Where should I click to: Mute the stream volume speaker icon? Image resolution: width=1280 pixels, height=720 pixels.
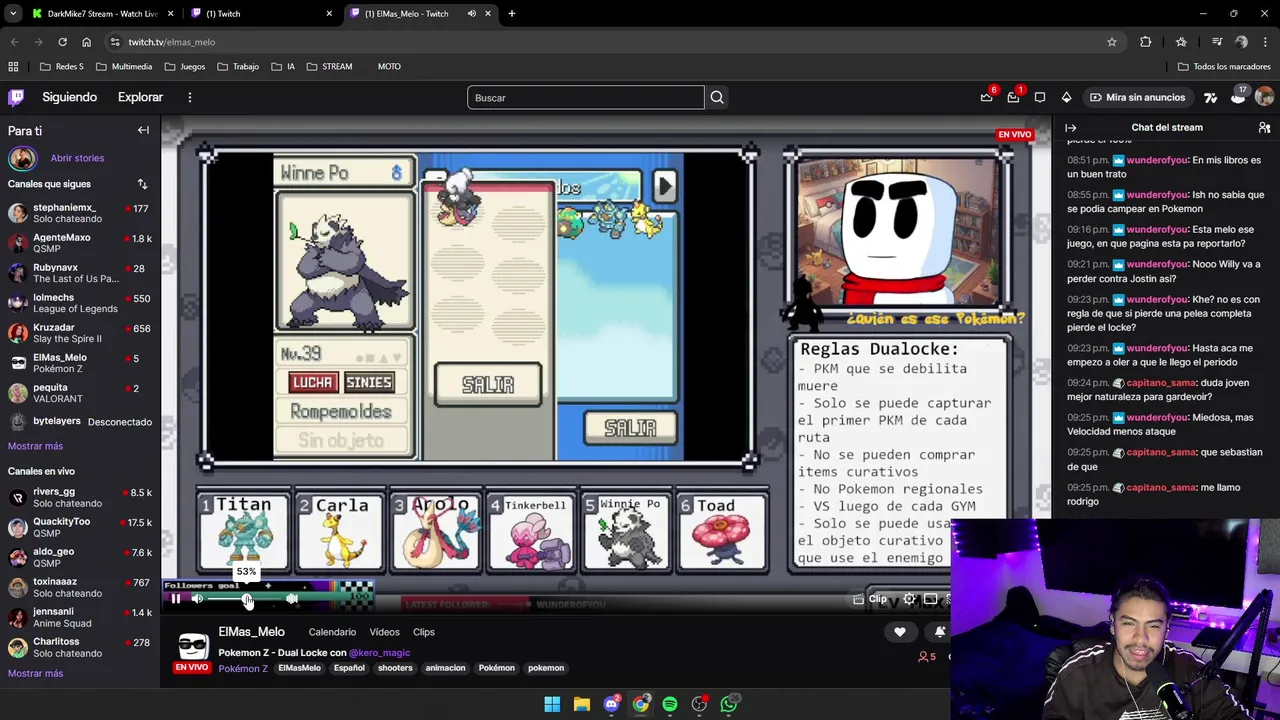(x=197, y=599)
